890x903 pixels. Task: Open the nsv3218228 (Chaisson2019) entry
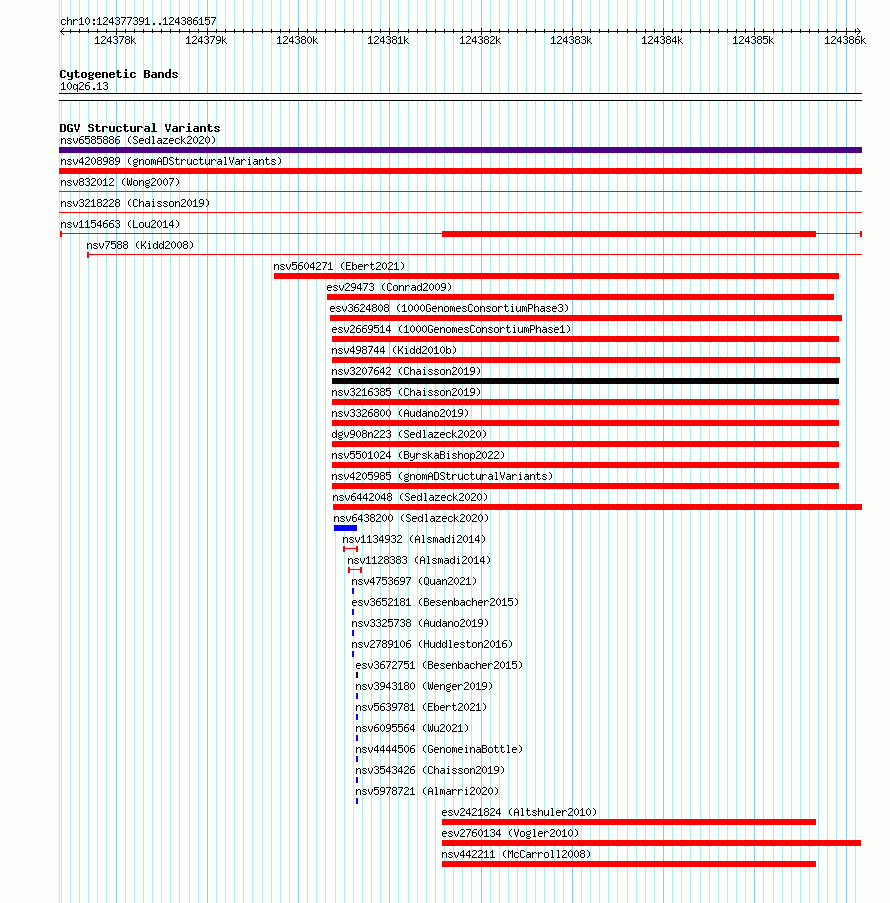(135, 203)
